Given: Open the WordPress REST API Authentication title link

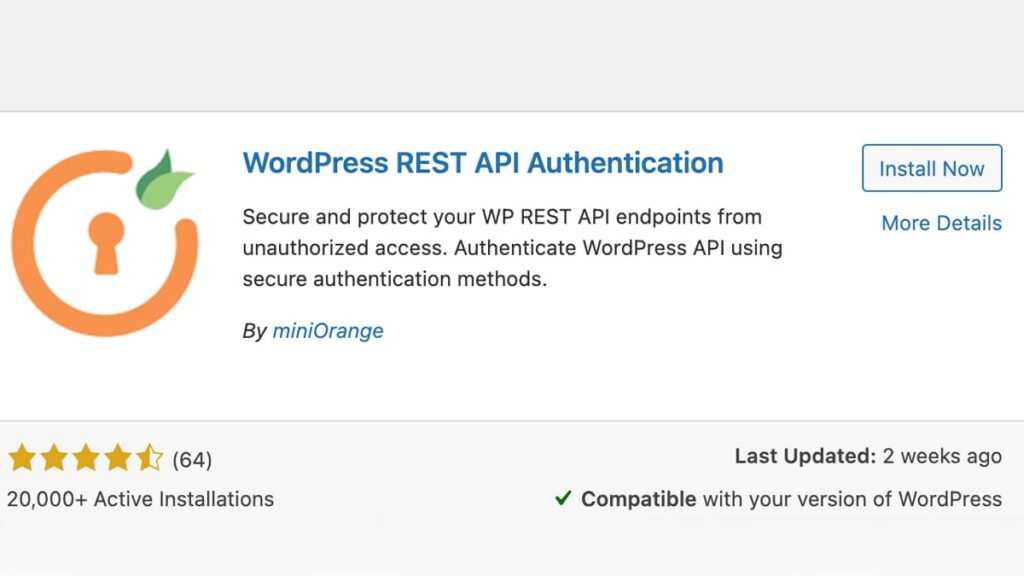Looking at the screenshot, I should [483, 163].
